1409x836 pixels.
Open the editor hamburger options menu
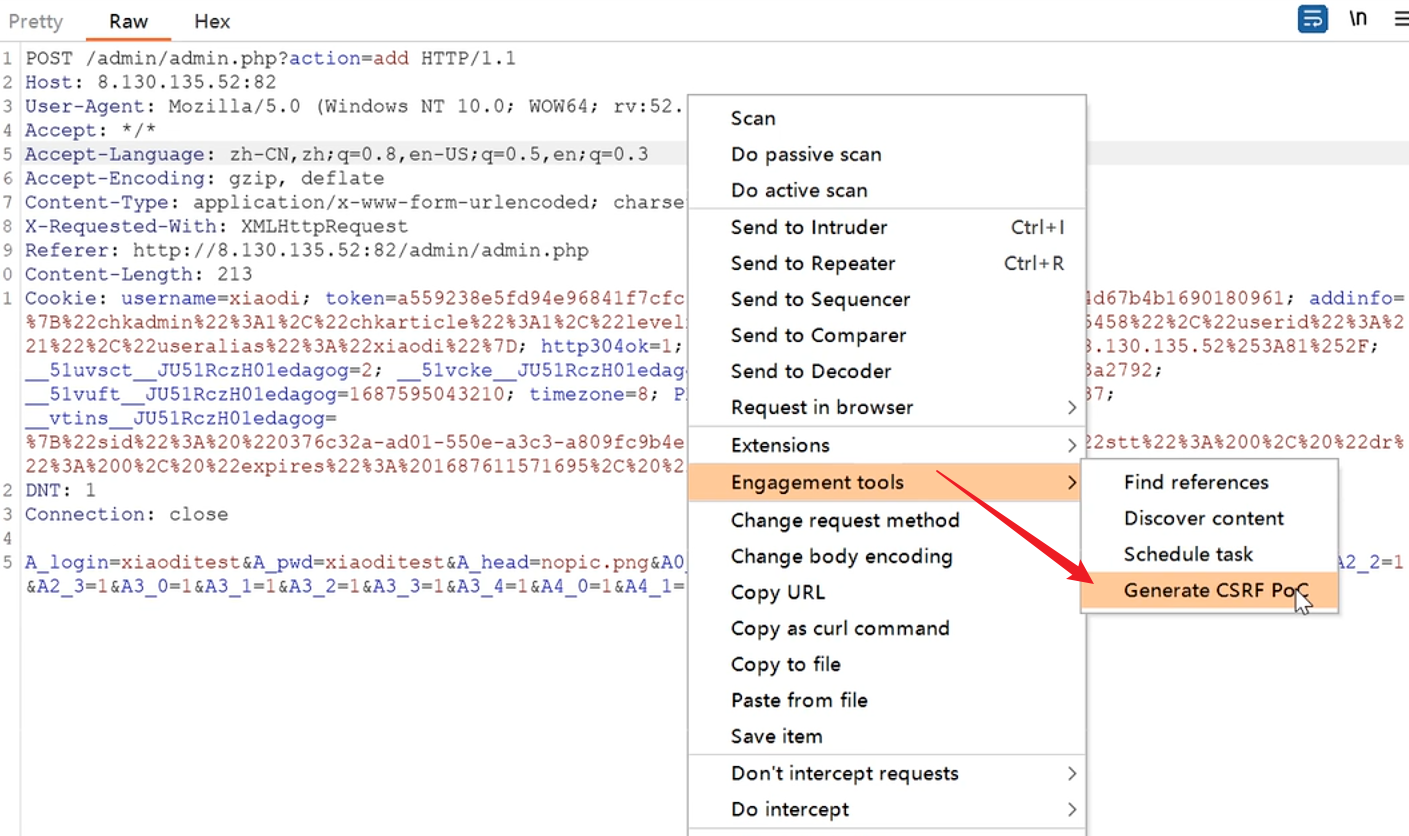tap(1400, 19)
